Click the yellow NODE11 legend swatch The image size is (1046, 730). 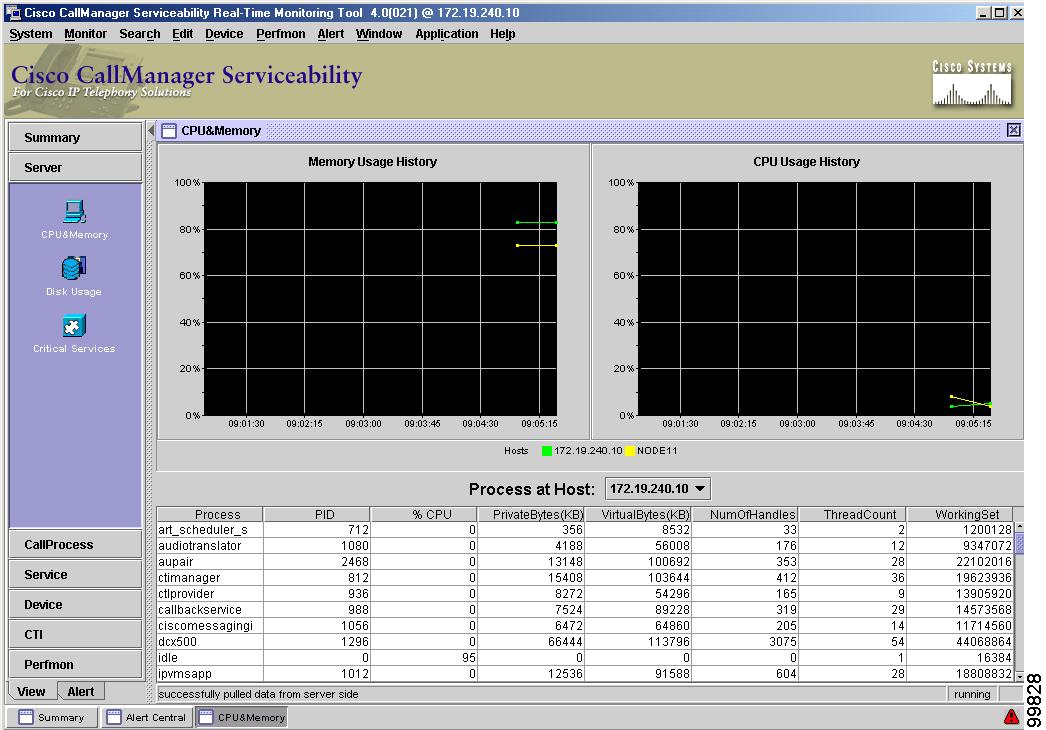tap(630, 451)
